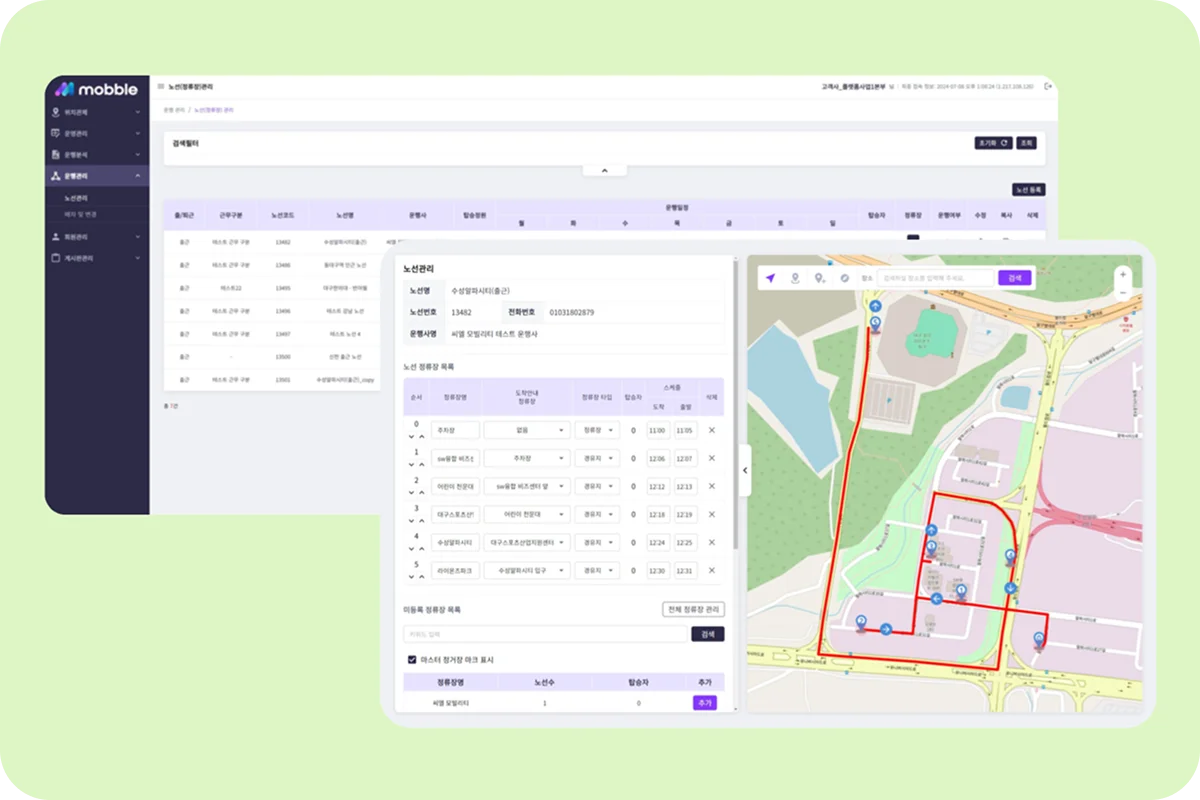Click the add-pin icon in map toolbar

pos(820,278)
